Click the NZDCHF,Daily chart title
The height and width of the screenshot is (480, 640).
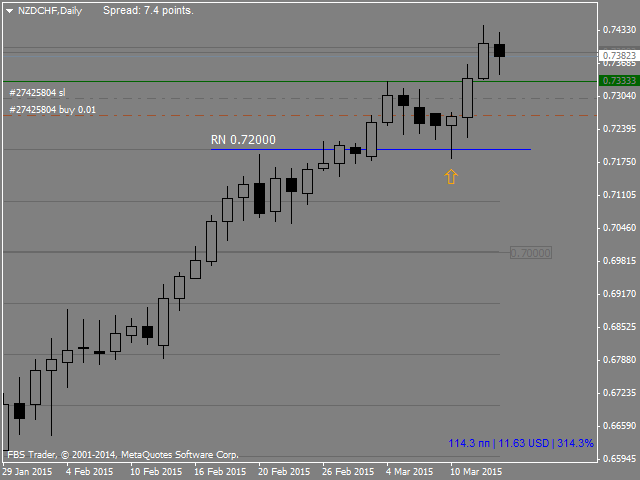(50, 11)
